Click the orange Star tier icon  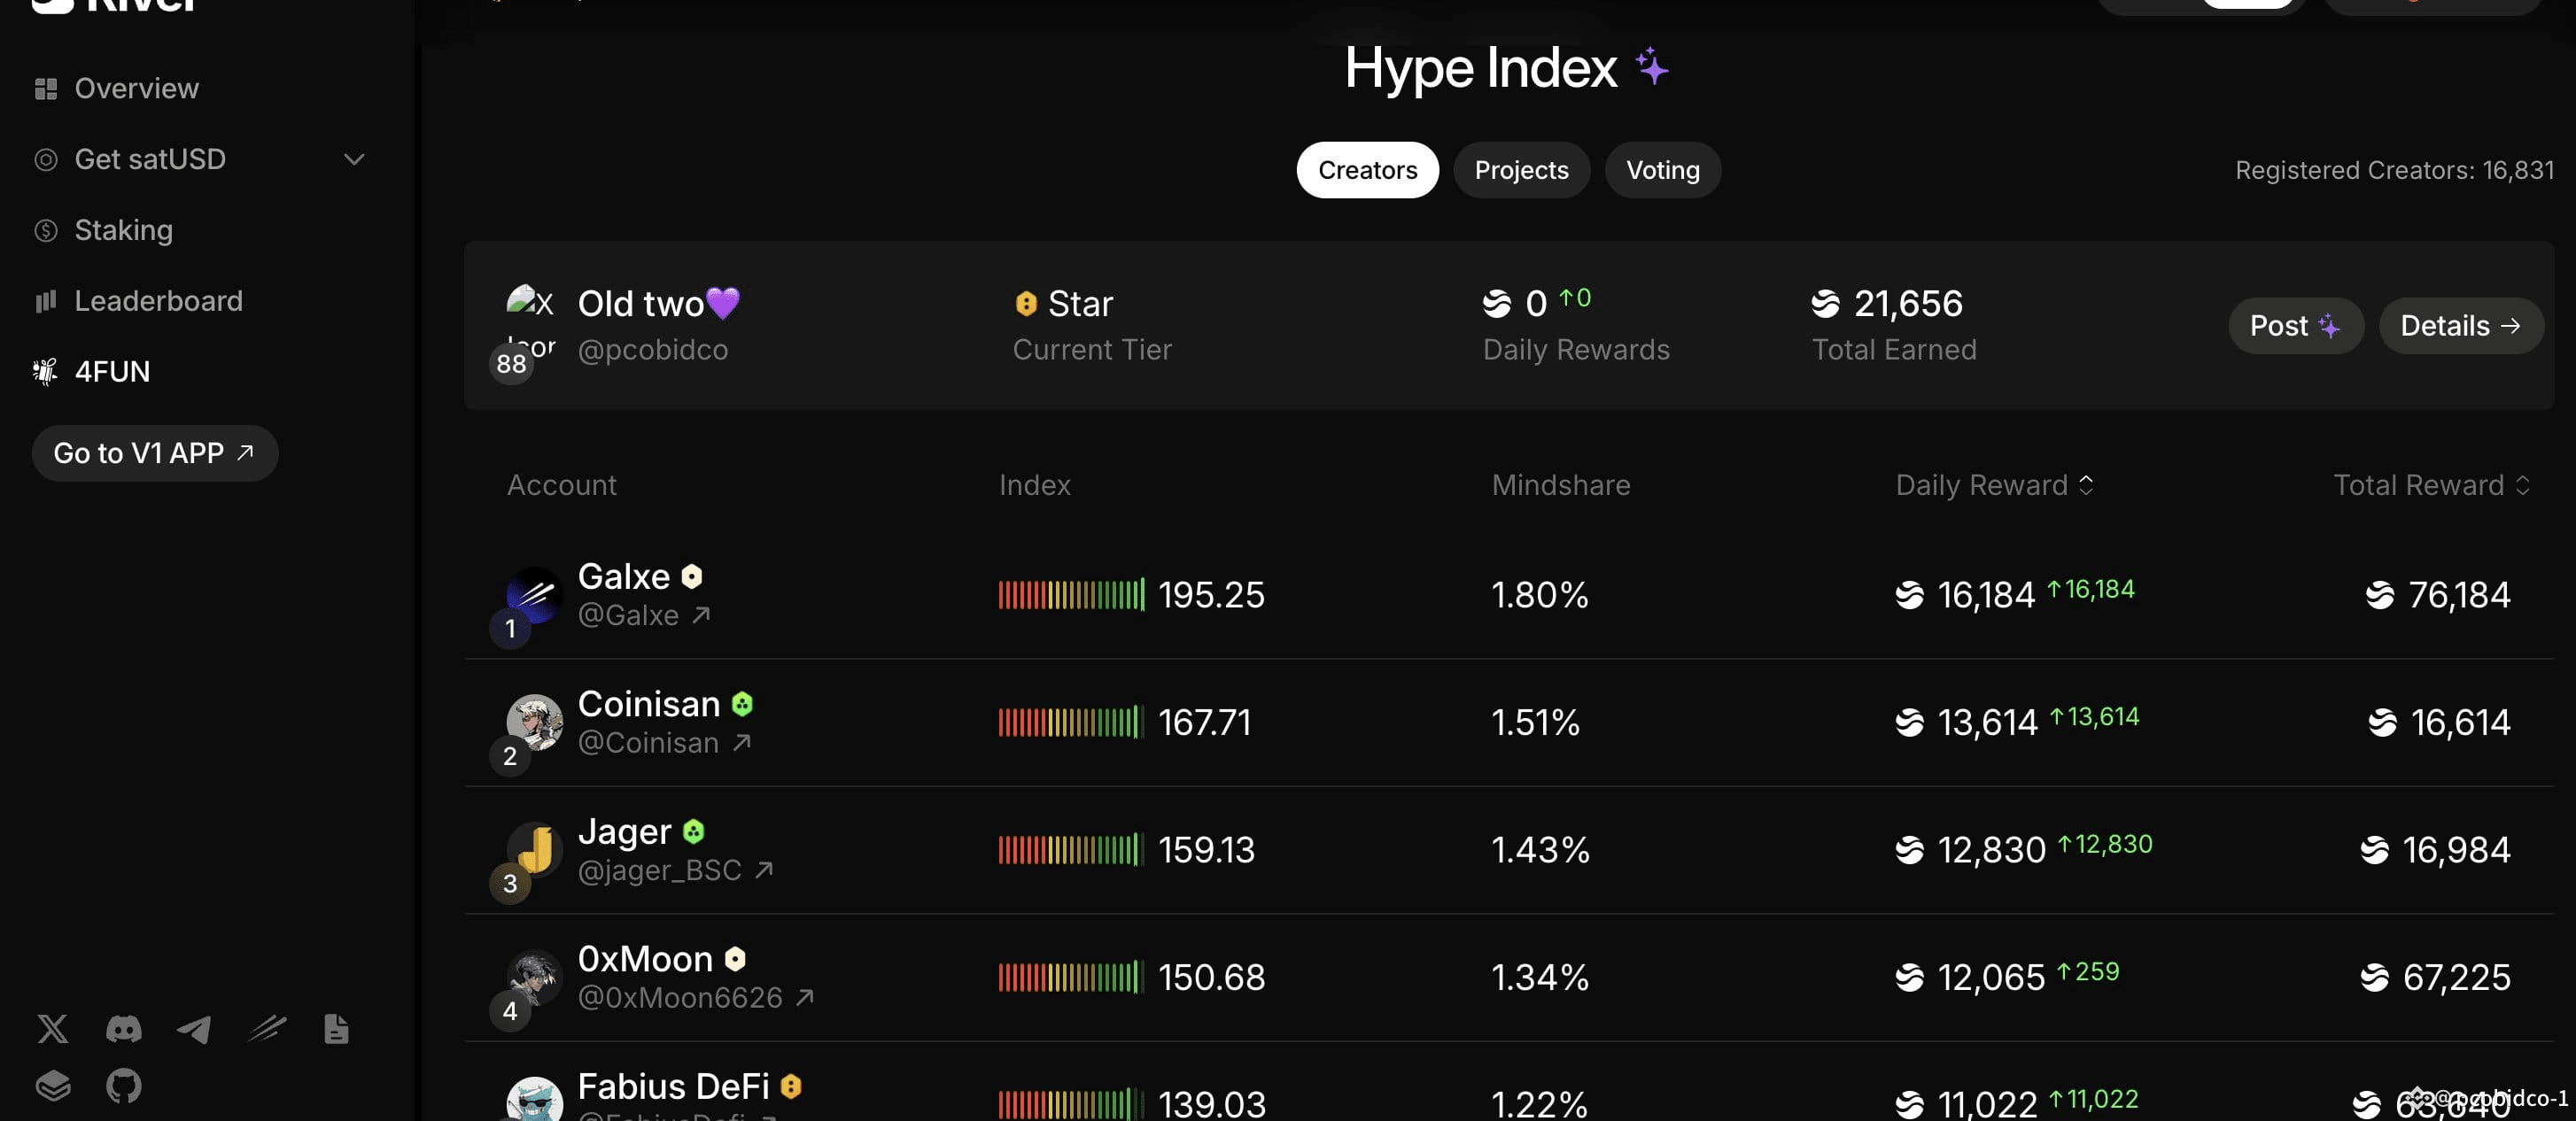(x=1026, y=303)
